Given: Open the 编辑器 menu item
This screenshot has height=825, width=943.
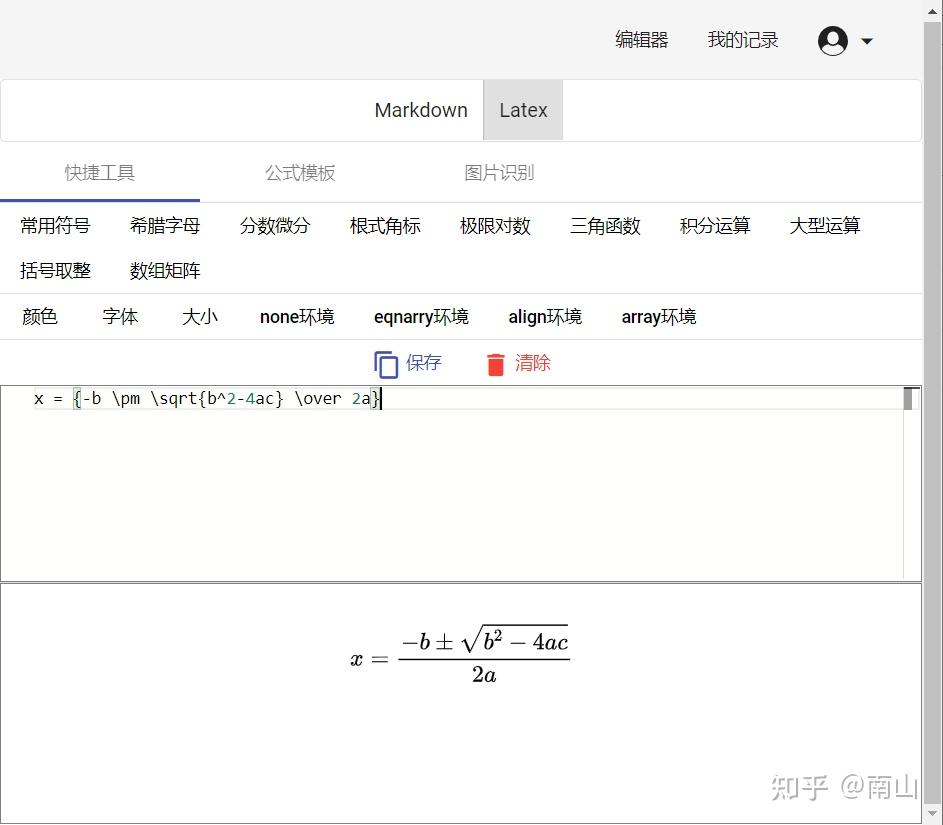Looking at the screenshot, I should point(640,40).
